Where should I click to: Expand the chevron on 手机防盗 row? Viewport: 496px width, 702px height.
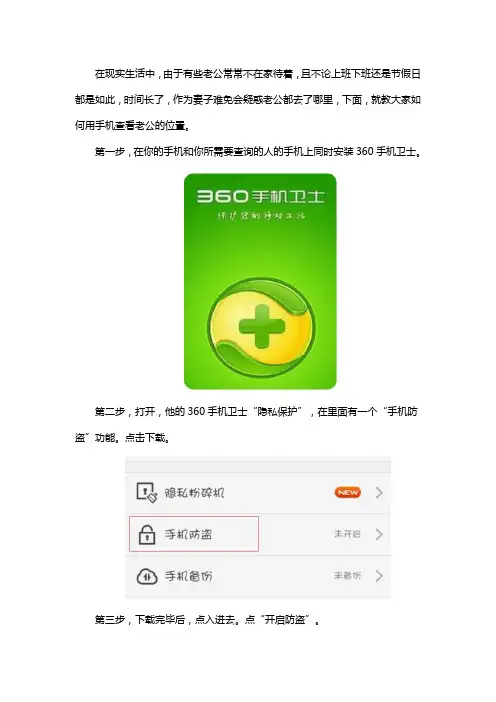pyautogui.click(x=379, y=534)
